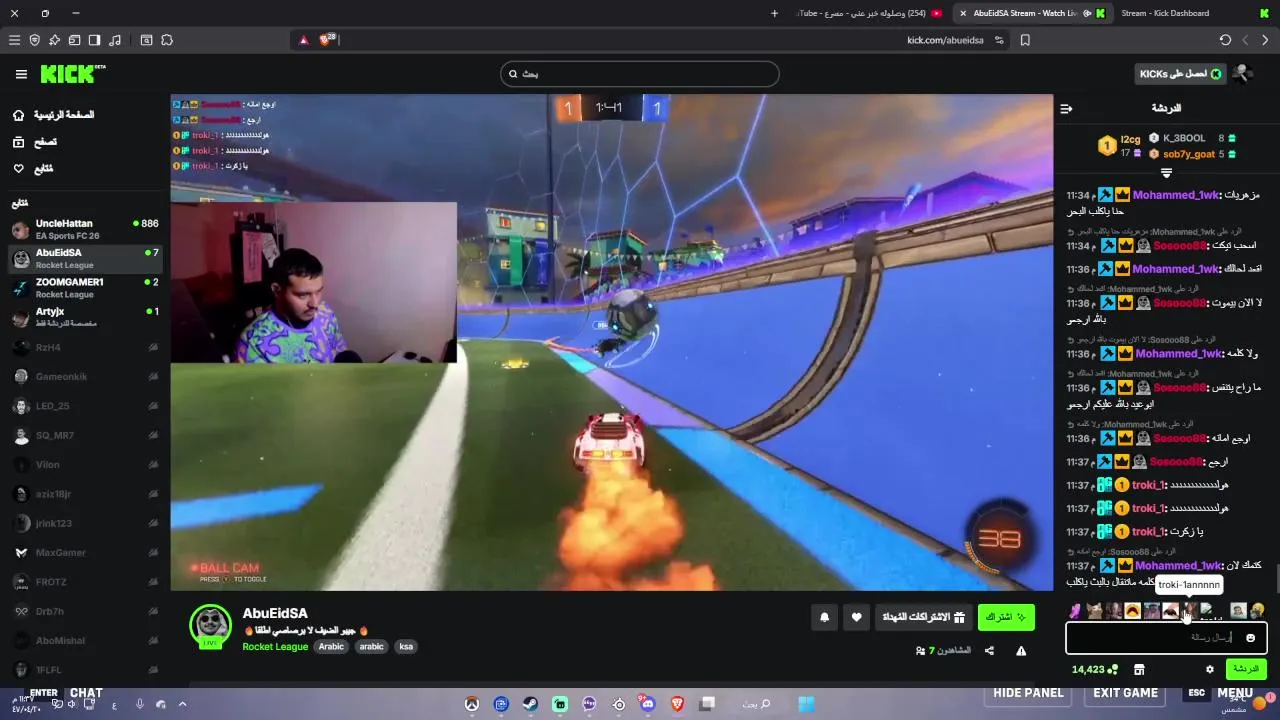Click the KICK logo
This screenshot has height=720, width=1280.
pos(72,74)
